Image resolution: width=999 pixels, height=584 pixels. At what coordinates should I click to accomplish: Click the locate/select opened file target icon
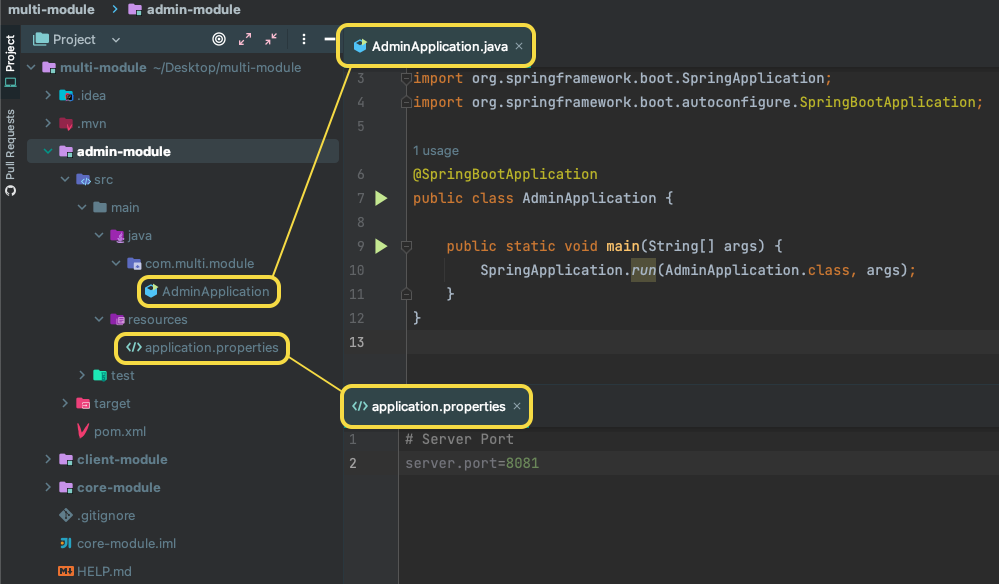point(219,39)
